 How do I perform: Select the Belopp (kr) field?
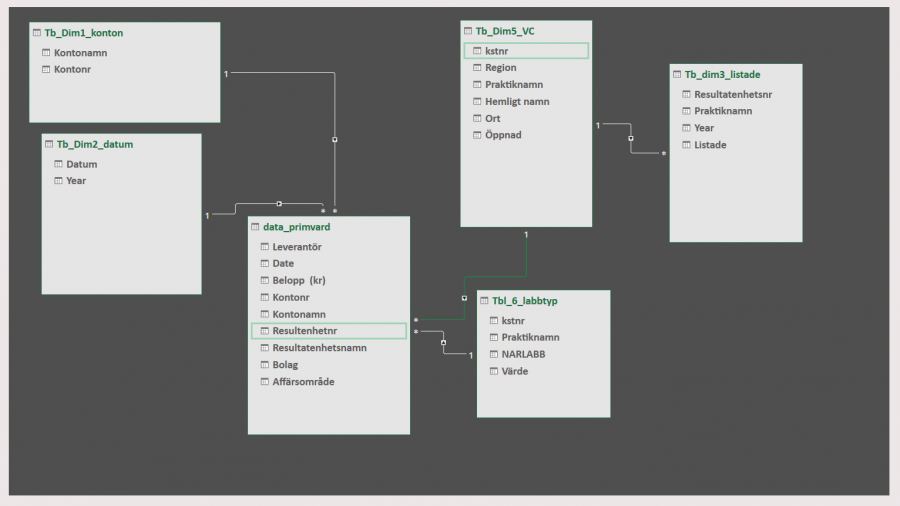(x=298, y=281)
